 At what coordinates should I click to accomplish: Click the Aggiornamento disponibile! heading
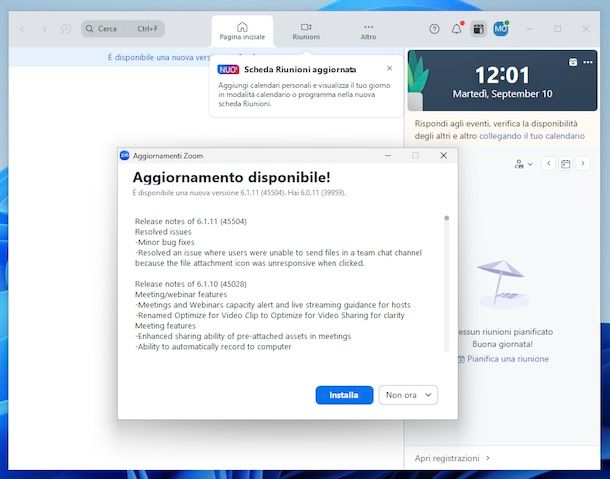(x=231, y=177)
